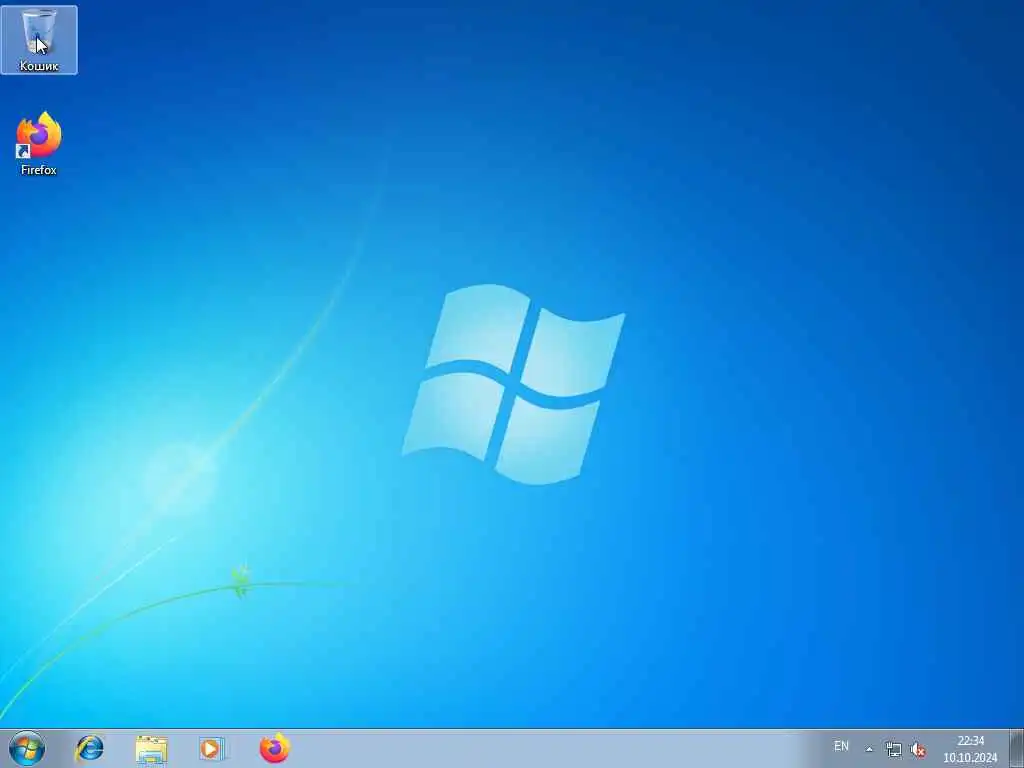Click the EN language indicator
The height and width of the screenshot is (768, 1024).
(841, 746)
